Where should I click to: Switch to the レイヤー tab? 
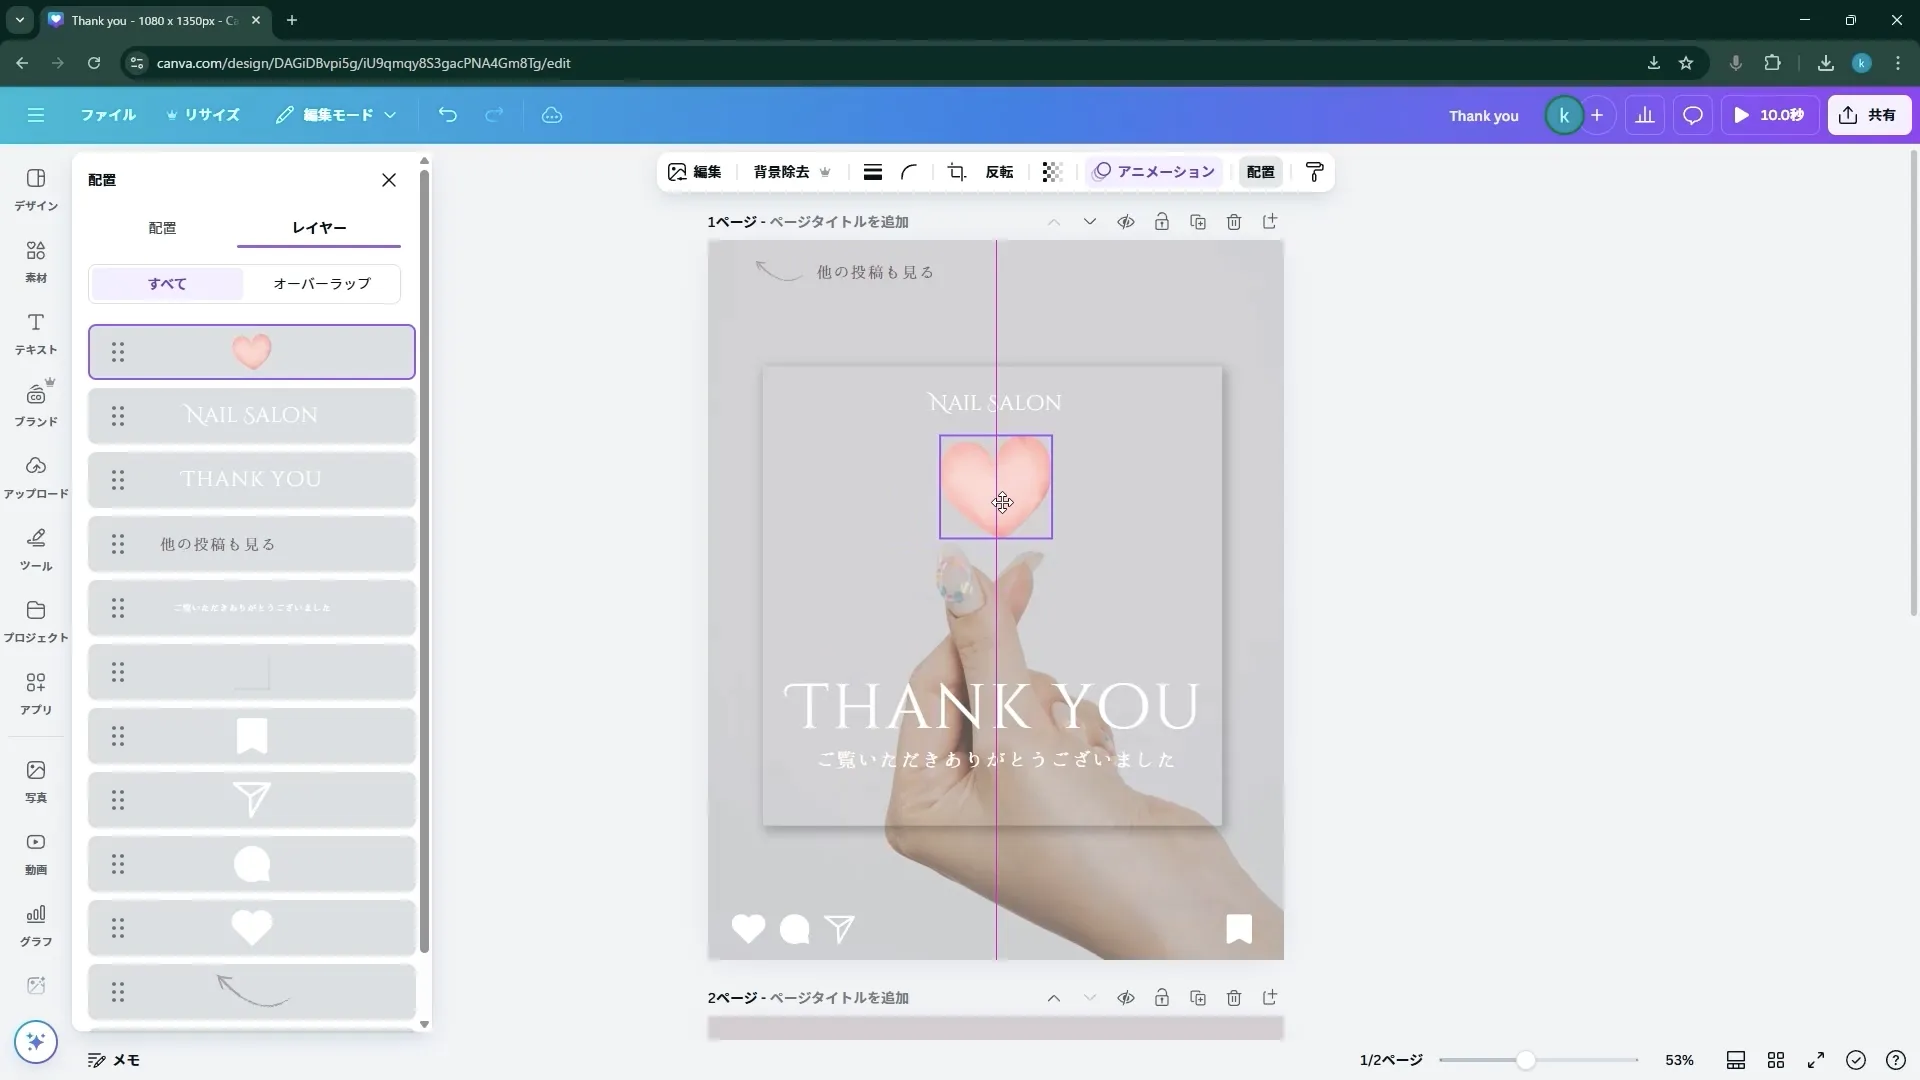tap(319, 228)
